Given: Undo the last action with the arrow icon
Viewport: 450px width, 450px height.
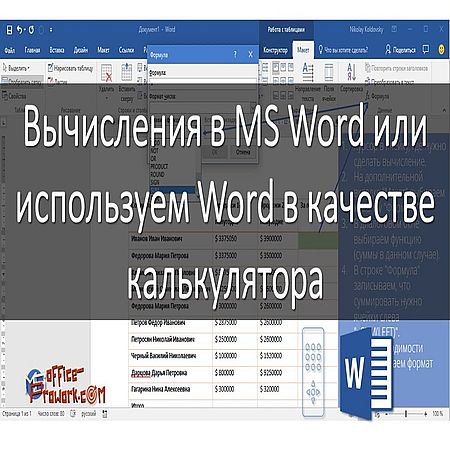Looking at the screenshot, I should pyautogui.click(x=20, y=30).
